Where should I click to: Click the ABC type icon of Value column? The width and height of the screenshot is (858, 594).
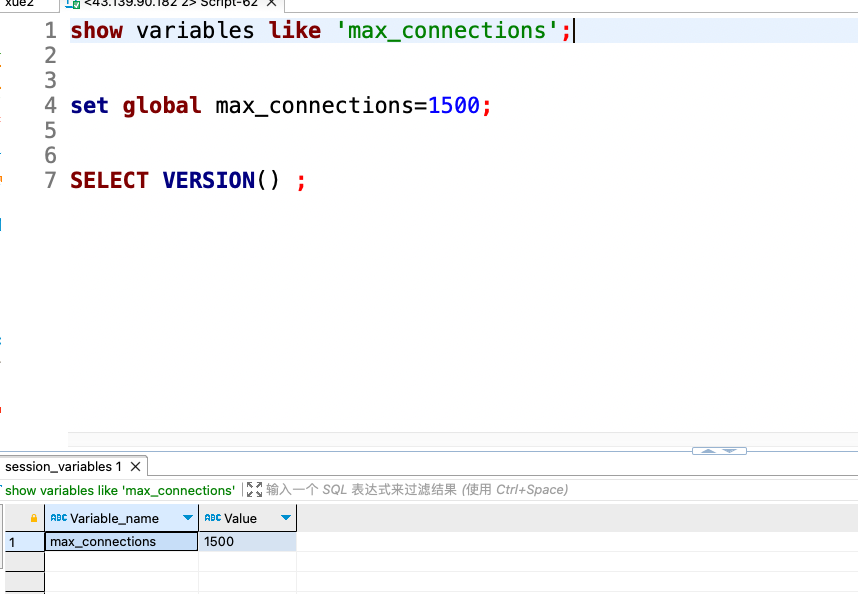(212, 517)
